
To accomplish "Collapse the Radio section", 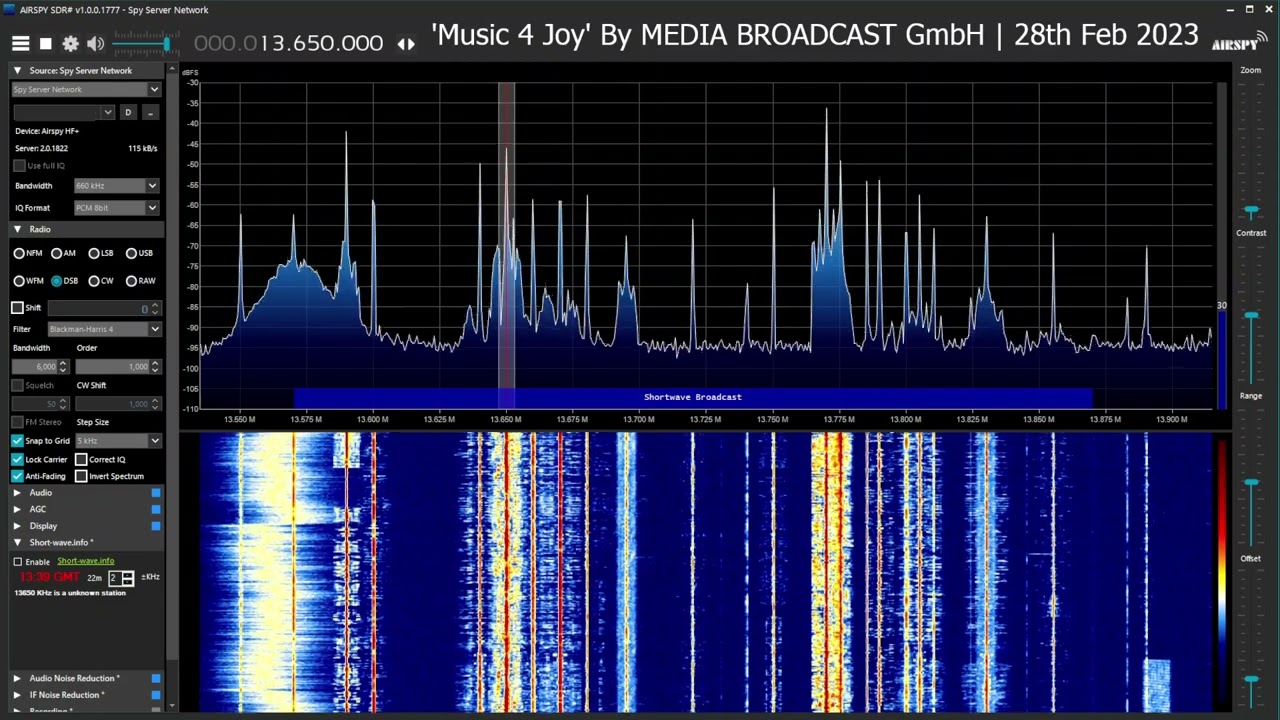I will pyautogui.click(x=17, y=229).
